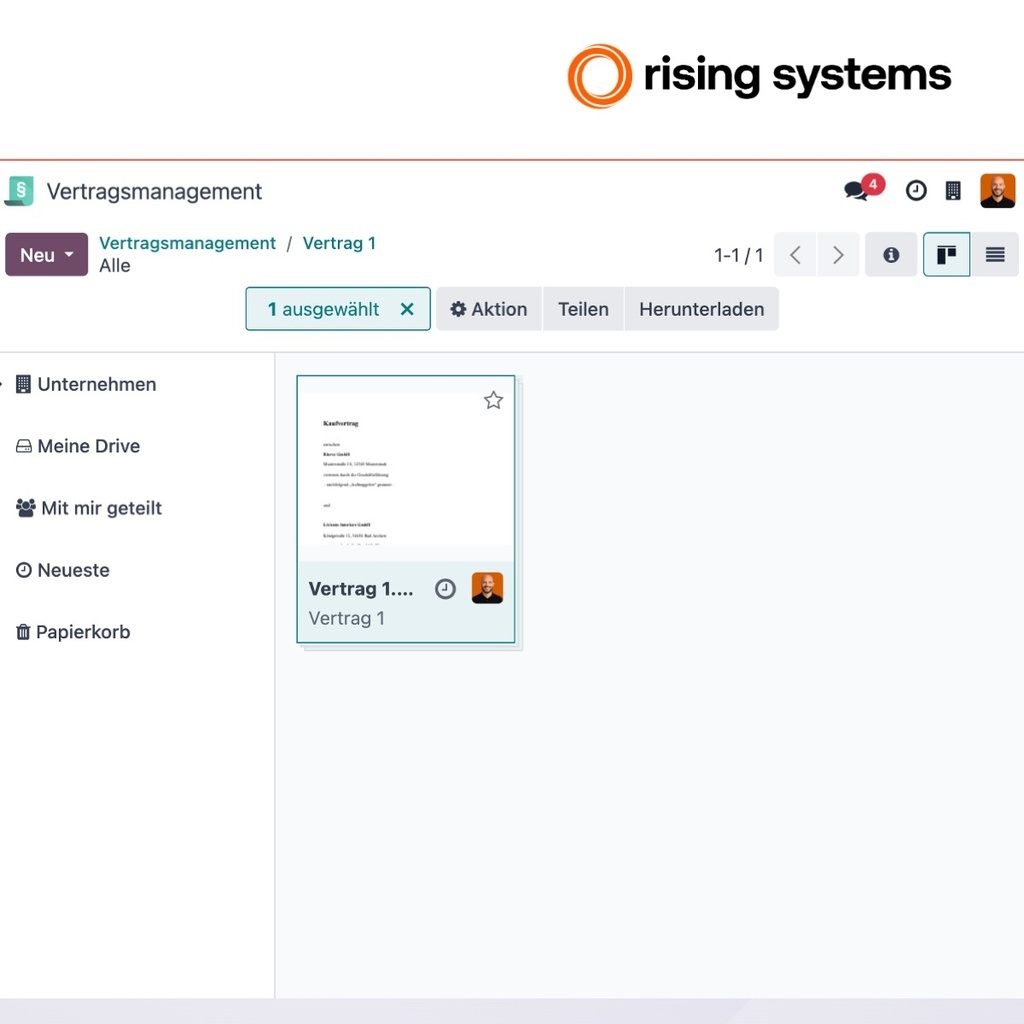Open the messages chat bubble icon
This screenshot has height=1024, width=1024.
[x=856, y=191]
